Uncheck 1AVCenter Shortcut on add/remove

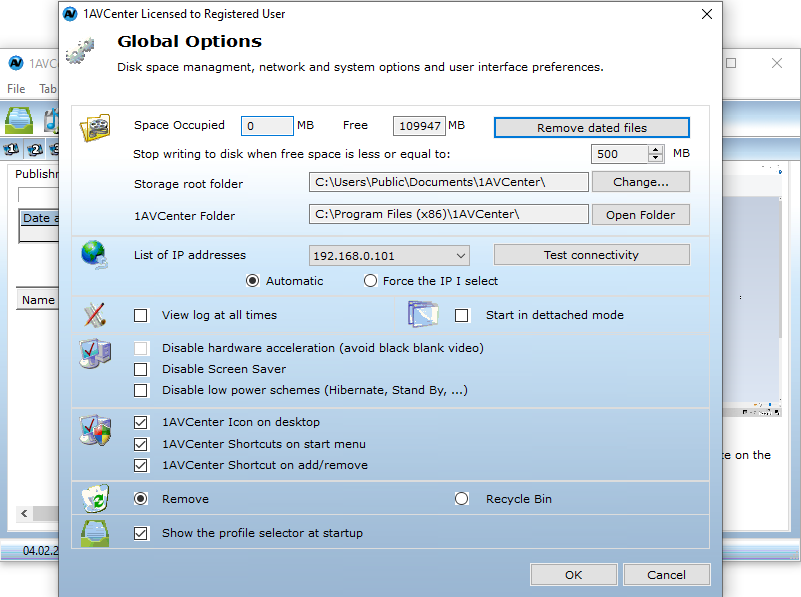coord(140,465)
